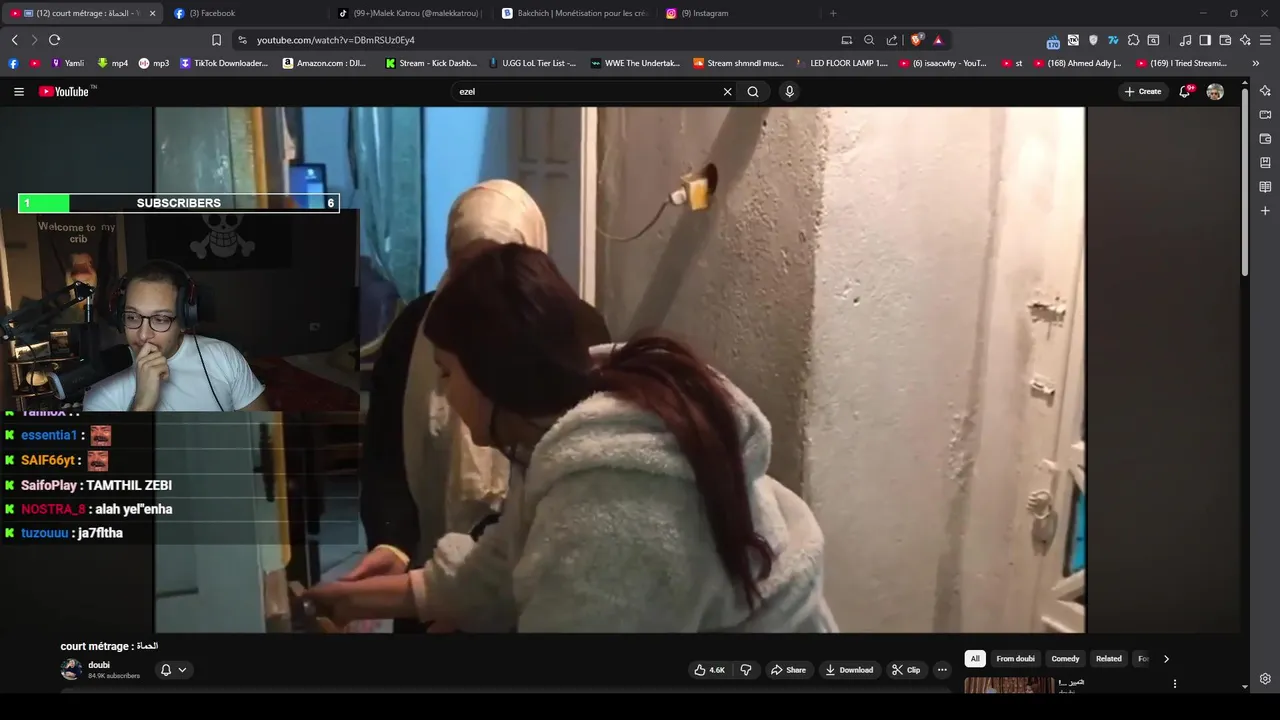Screen dimensions: 1280x720
Task: Select the From doubi filter chip
Action: pos(1015,659)
